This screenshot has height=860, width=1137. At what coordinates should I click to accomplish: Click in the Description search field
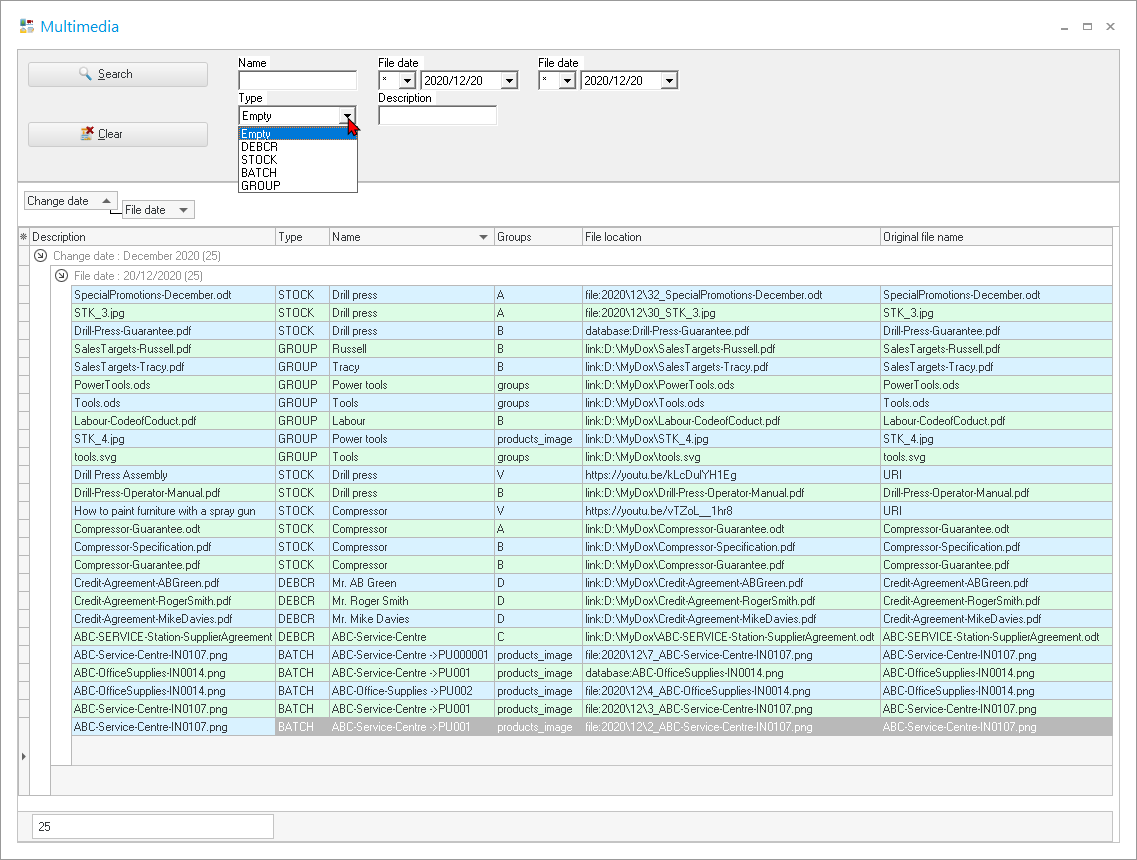click(x=437, y=116)
